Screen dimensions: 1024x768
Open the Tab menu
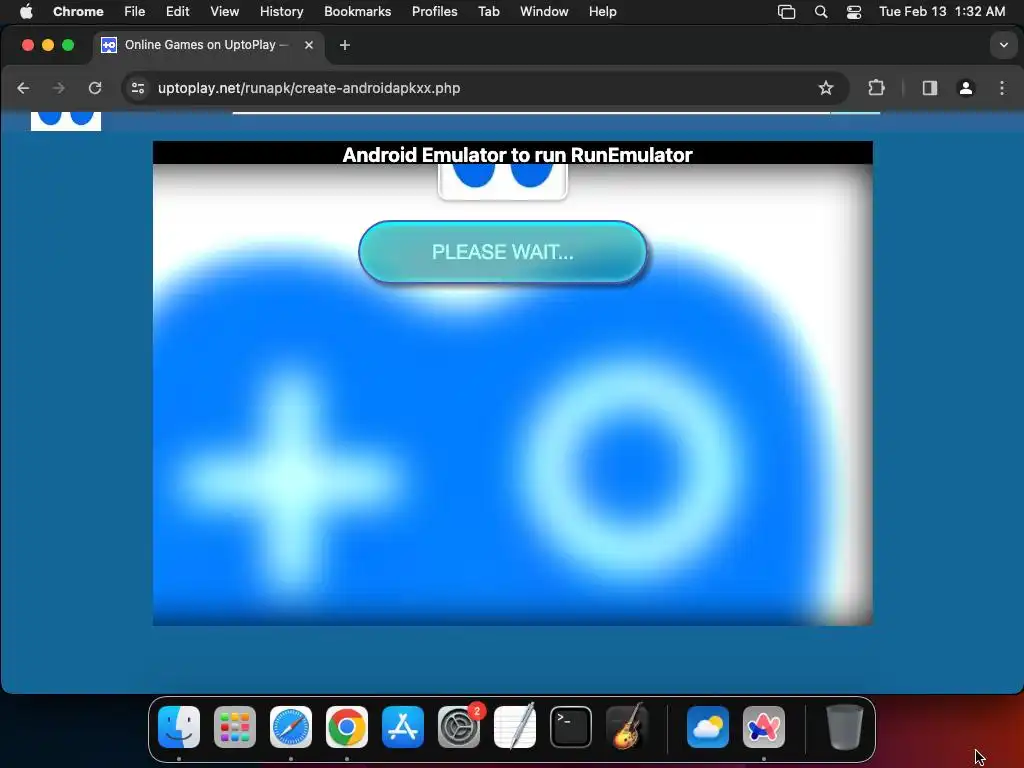coord(488,12)
